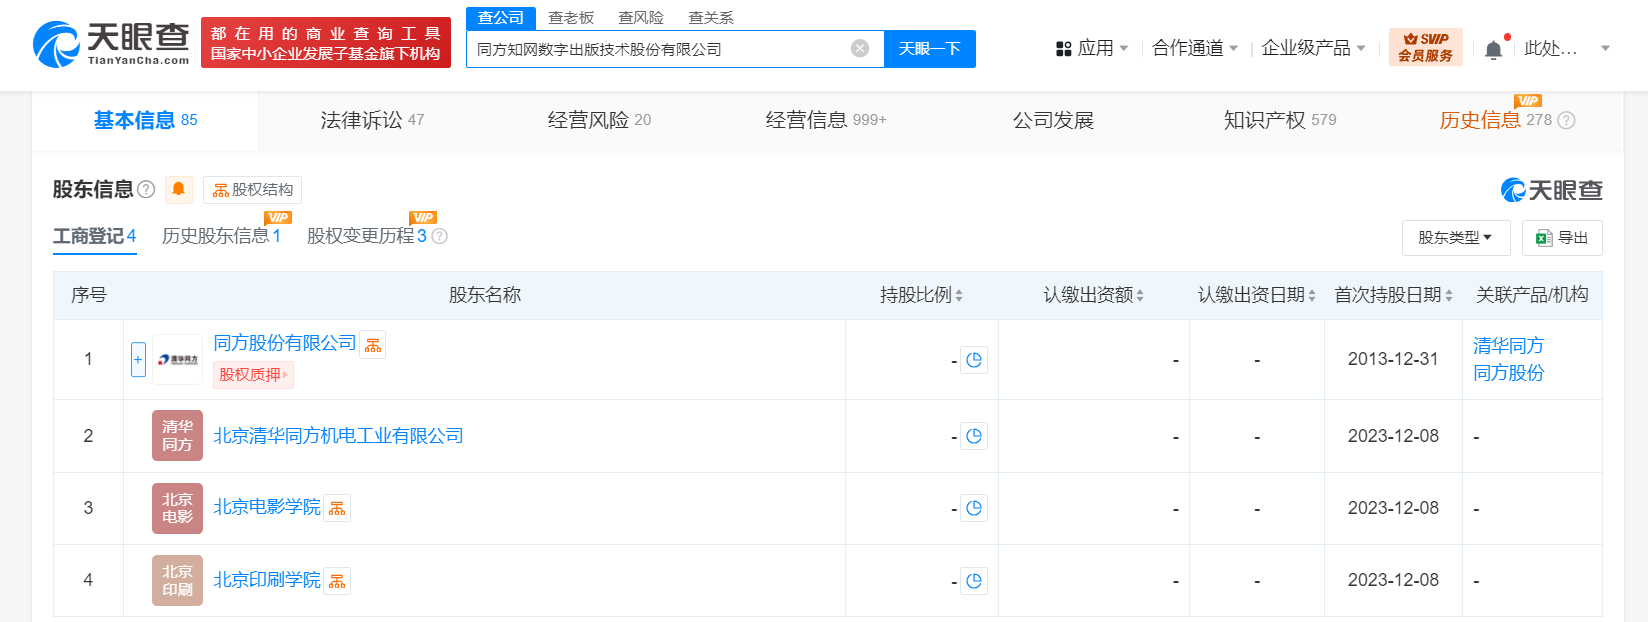Viewport: 1648px width, 622px height.
Task: Click the 股权结构 button
Action: [x=253, y=190]
